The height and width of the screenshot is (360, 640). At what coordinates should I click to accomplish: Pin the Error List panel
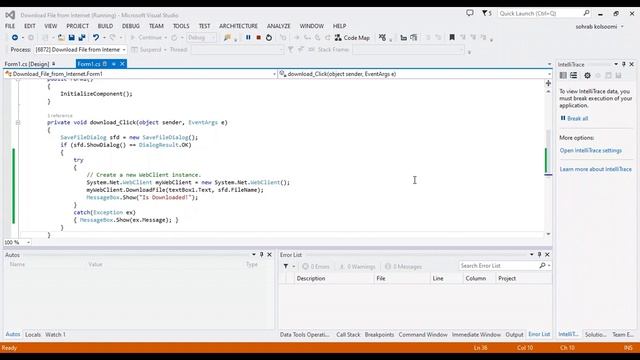[x=540, y=255]
